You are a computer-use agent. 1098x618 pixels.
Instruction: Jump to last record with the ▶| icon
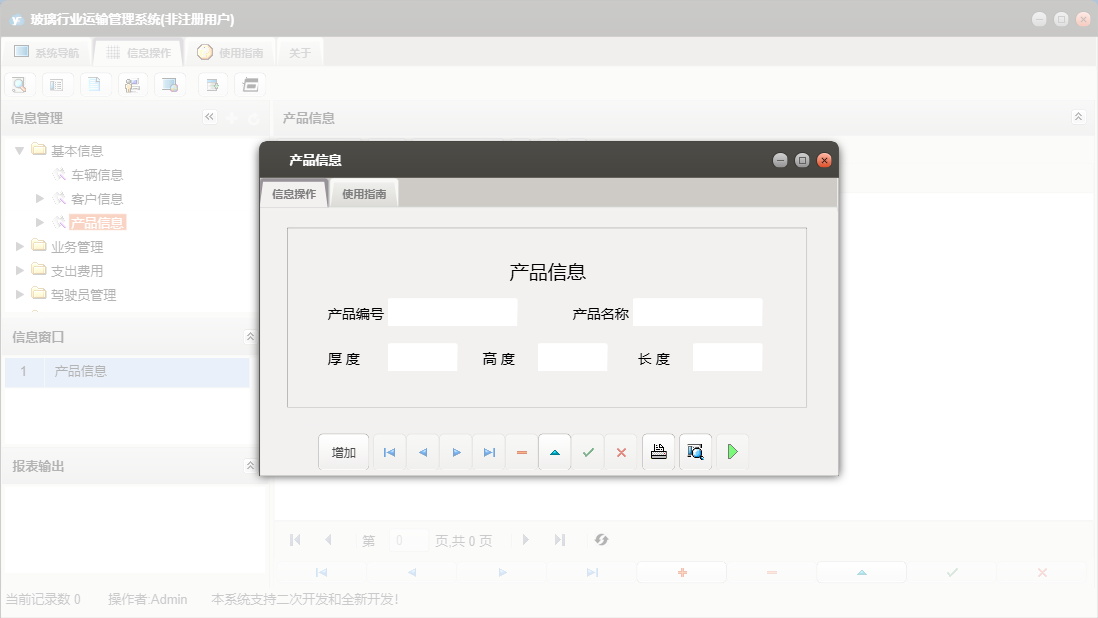[x=489, y=451]
